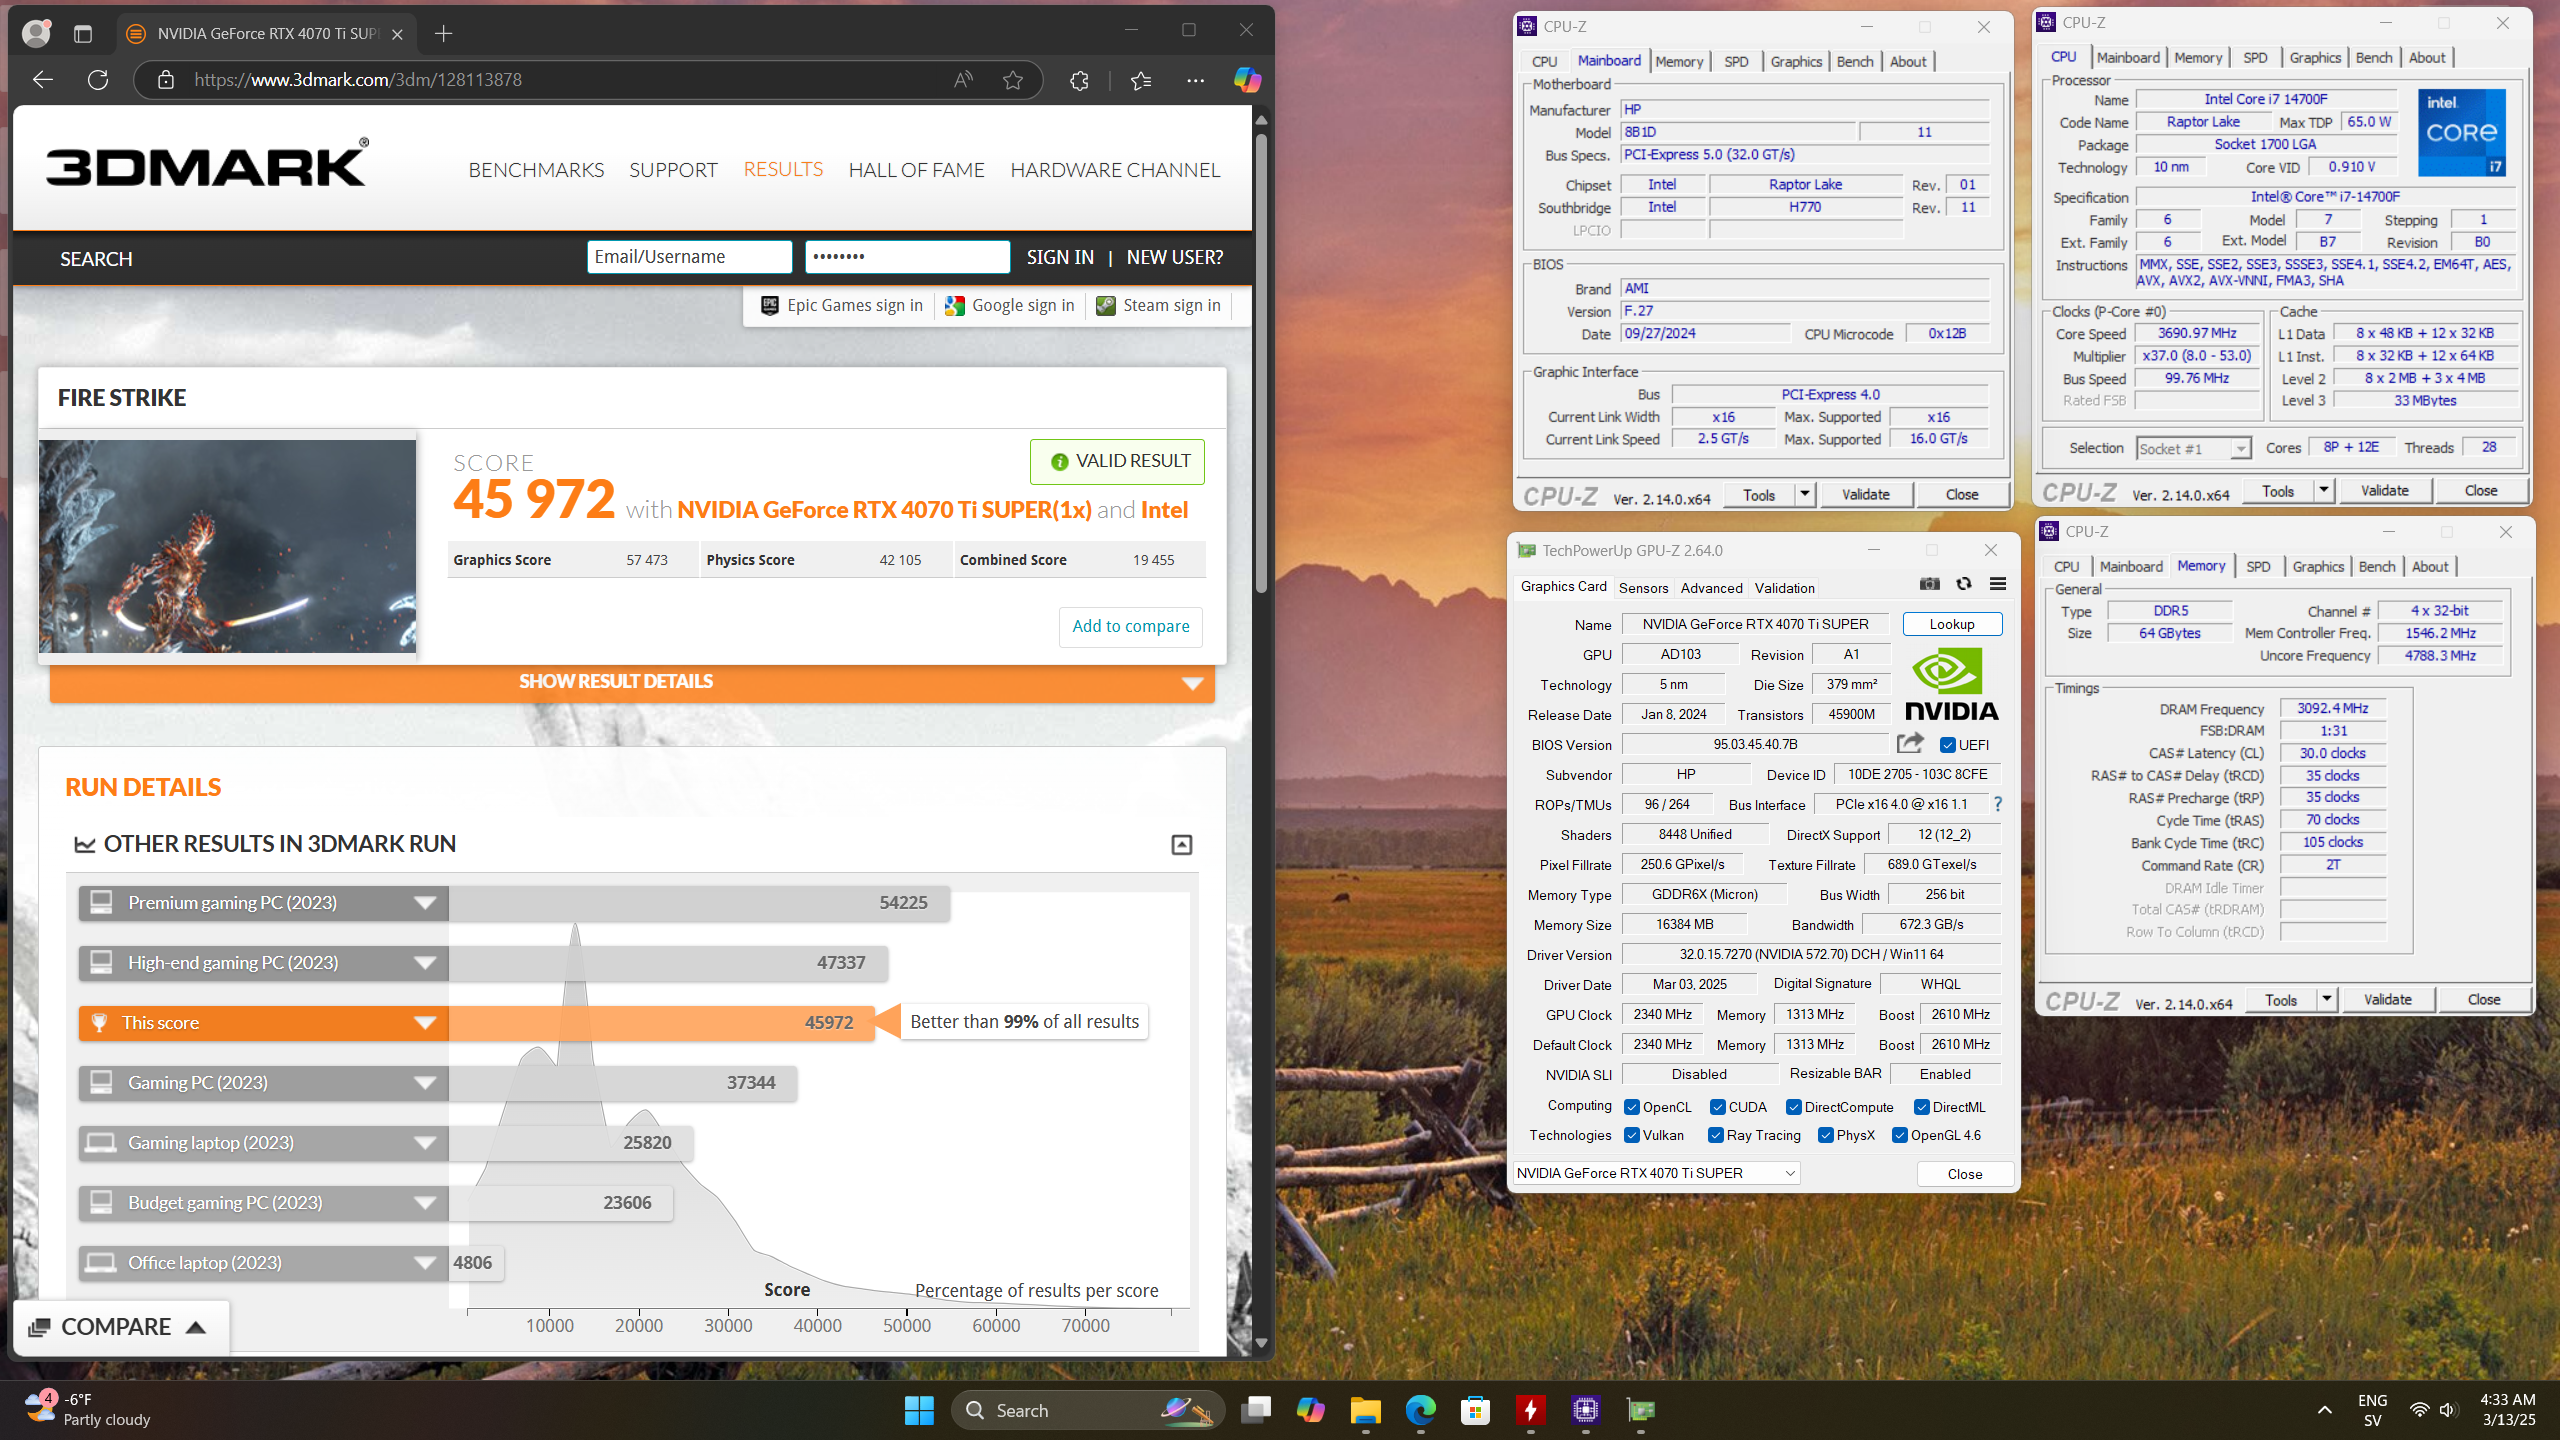Screen dimensions: 2560x1440
Task: Collapse the Other Results section icon
Action: (1182, 845)
